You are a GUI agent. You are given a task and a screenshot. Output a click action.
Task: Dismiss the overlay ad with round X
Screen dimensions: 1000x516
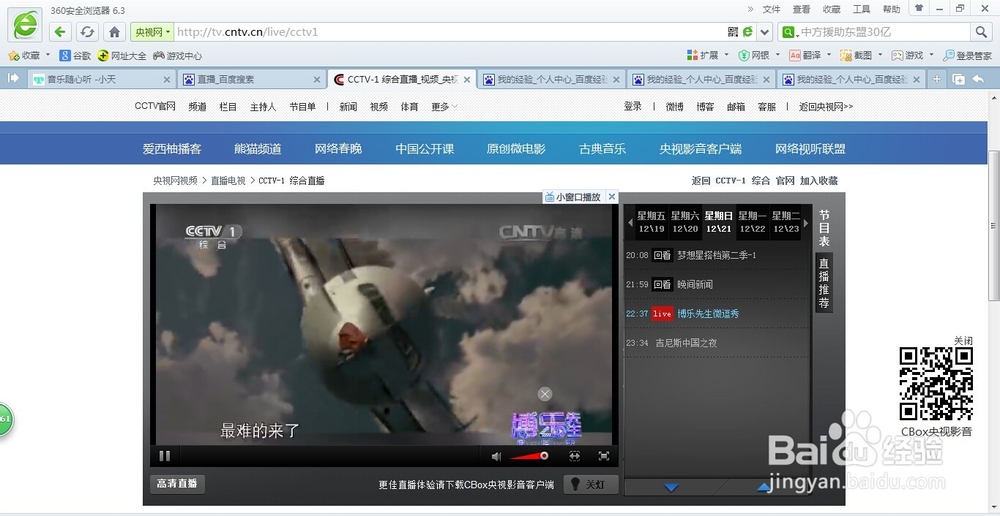point(544,394)
